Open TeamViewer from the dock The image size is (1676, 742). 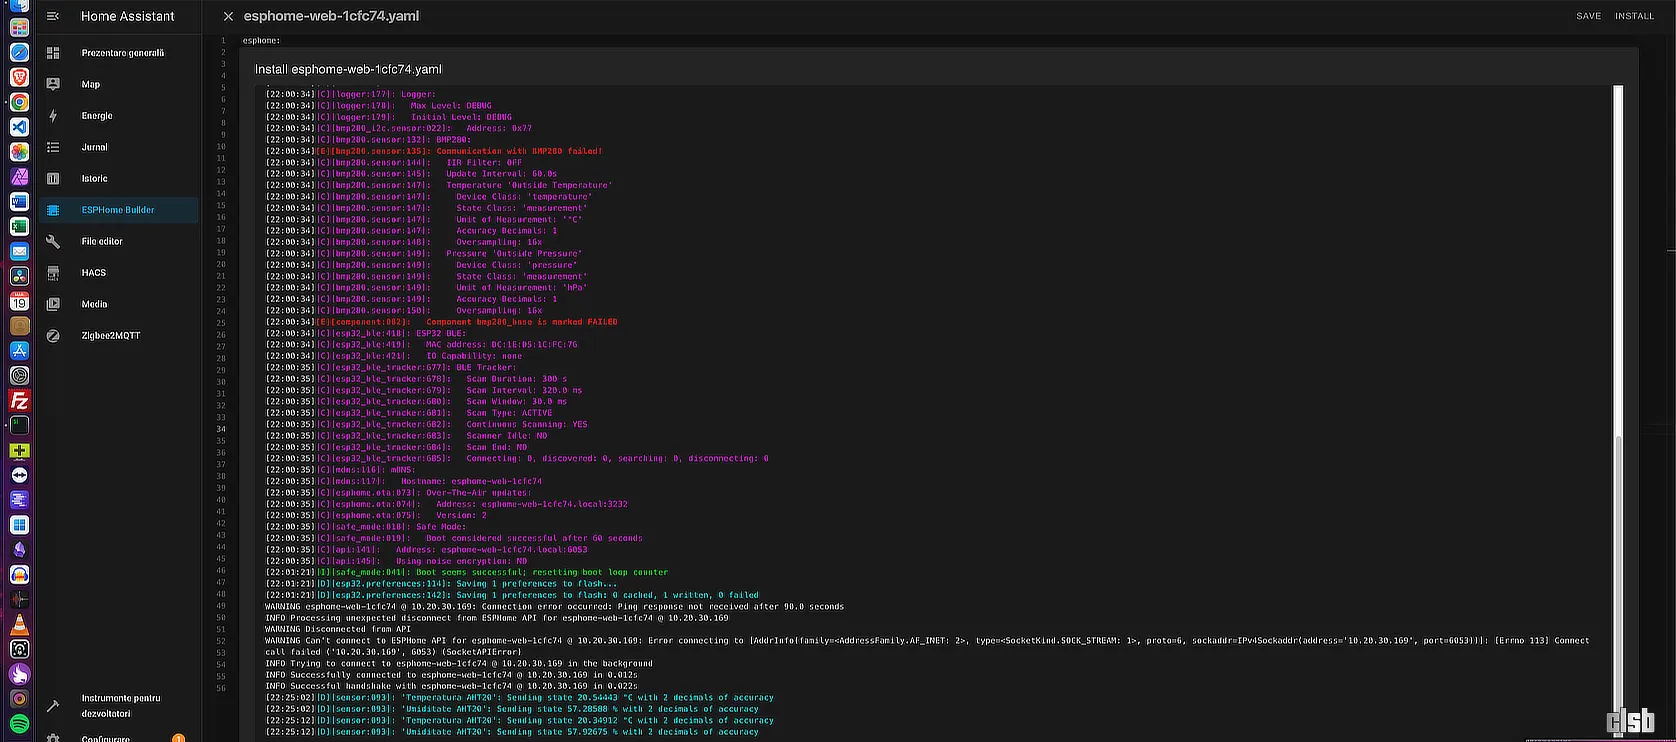(19, 475)
